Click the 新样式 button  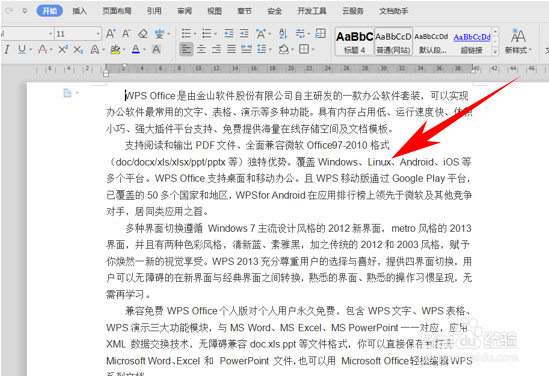click(x=518, y=41)
